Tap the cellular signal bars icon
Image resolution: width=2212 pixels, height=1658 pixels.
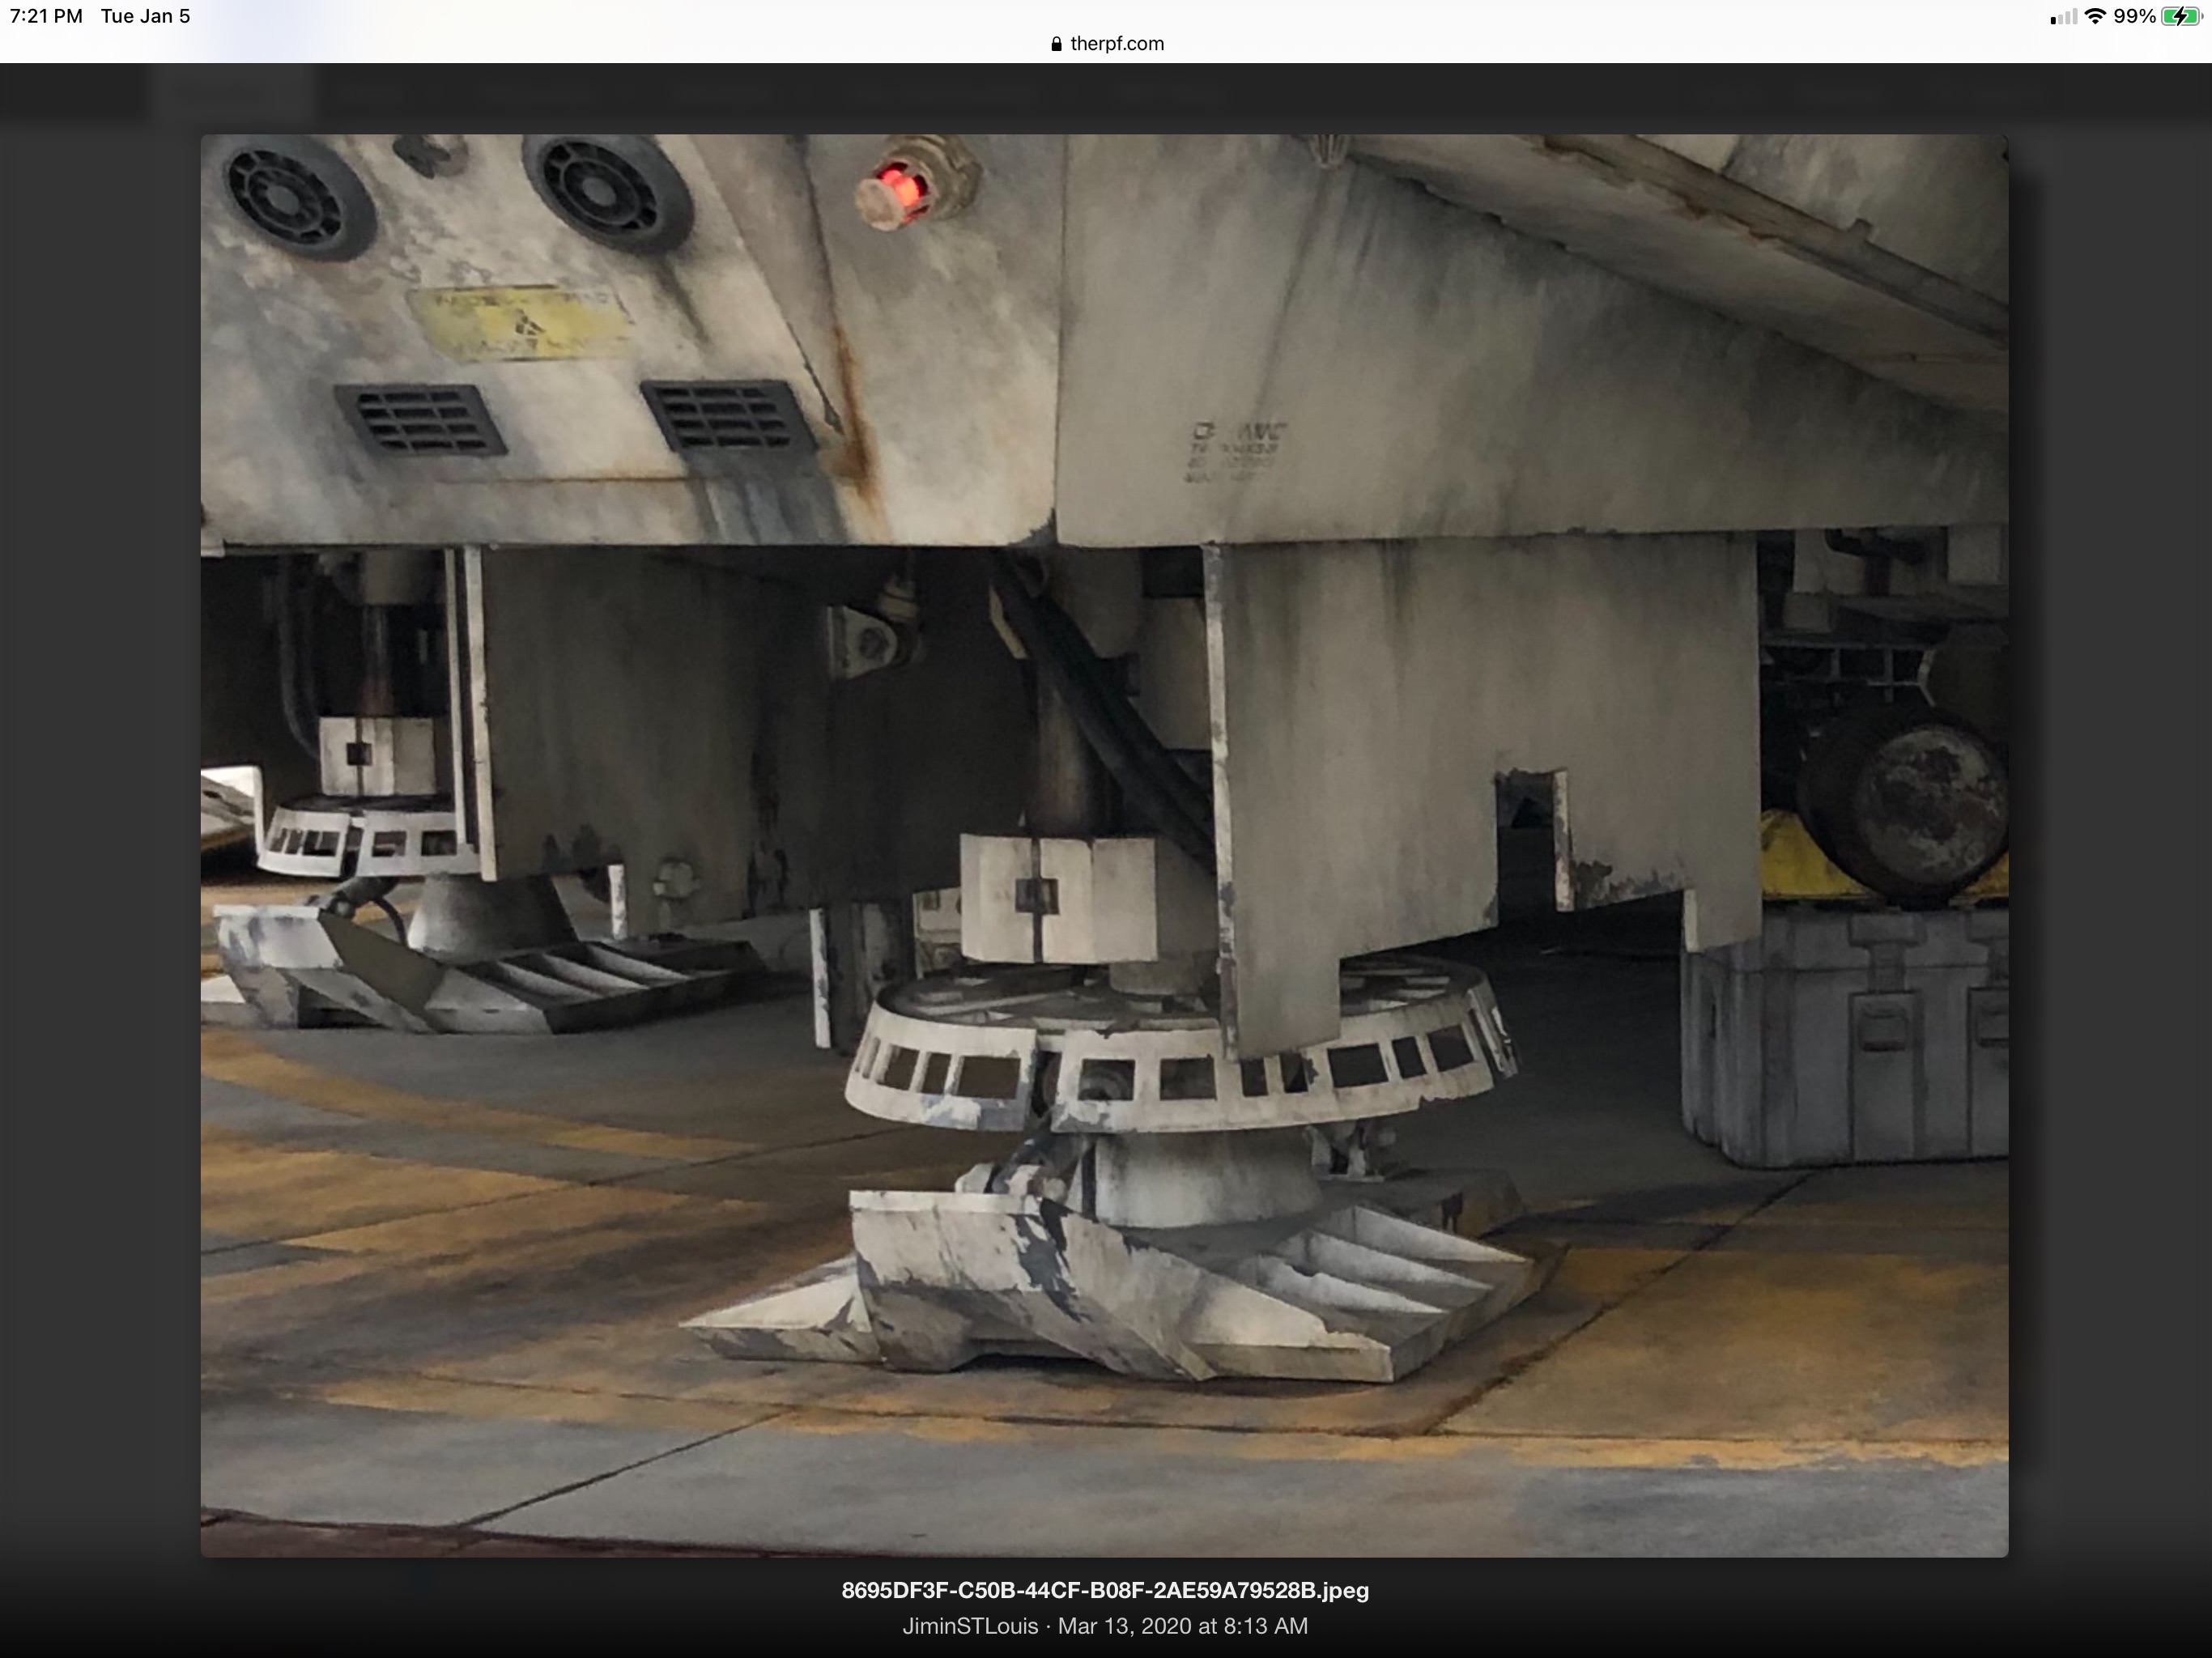pyautogui.click(x=2063, y=17)
